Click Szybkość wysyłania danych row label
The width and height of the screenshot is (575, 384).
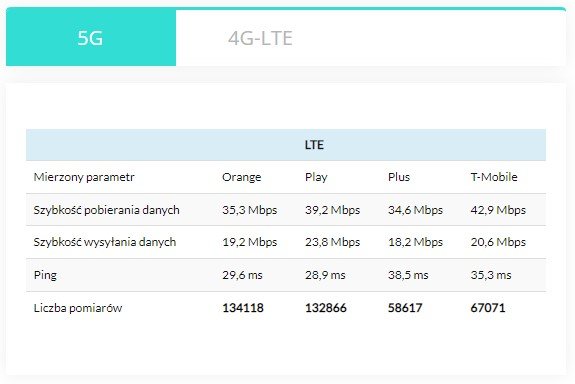(x=105, y=242)
